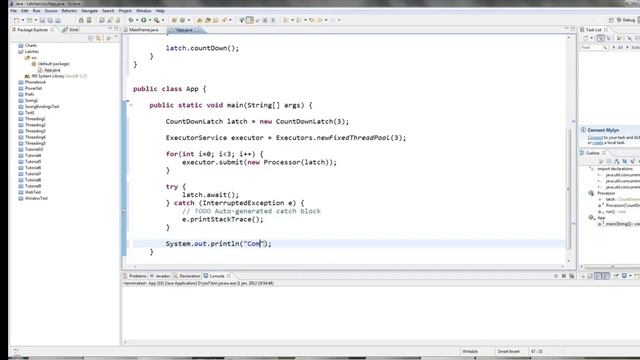Select JRE System Library node
Screen dimensions: 640x360
tap(56, 76)
